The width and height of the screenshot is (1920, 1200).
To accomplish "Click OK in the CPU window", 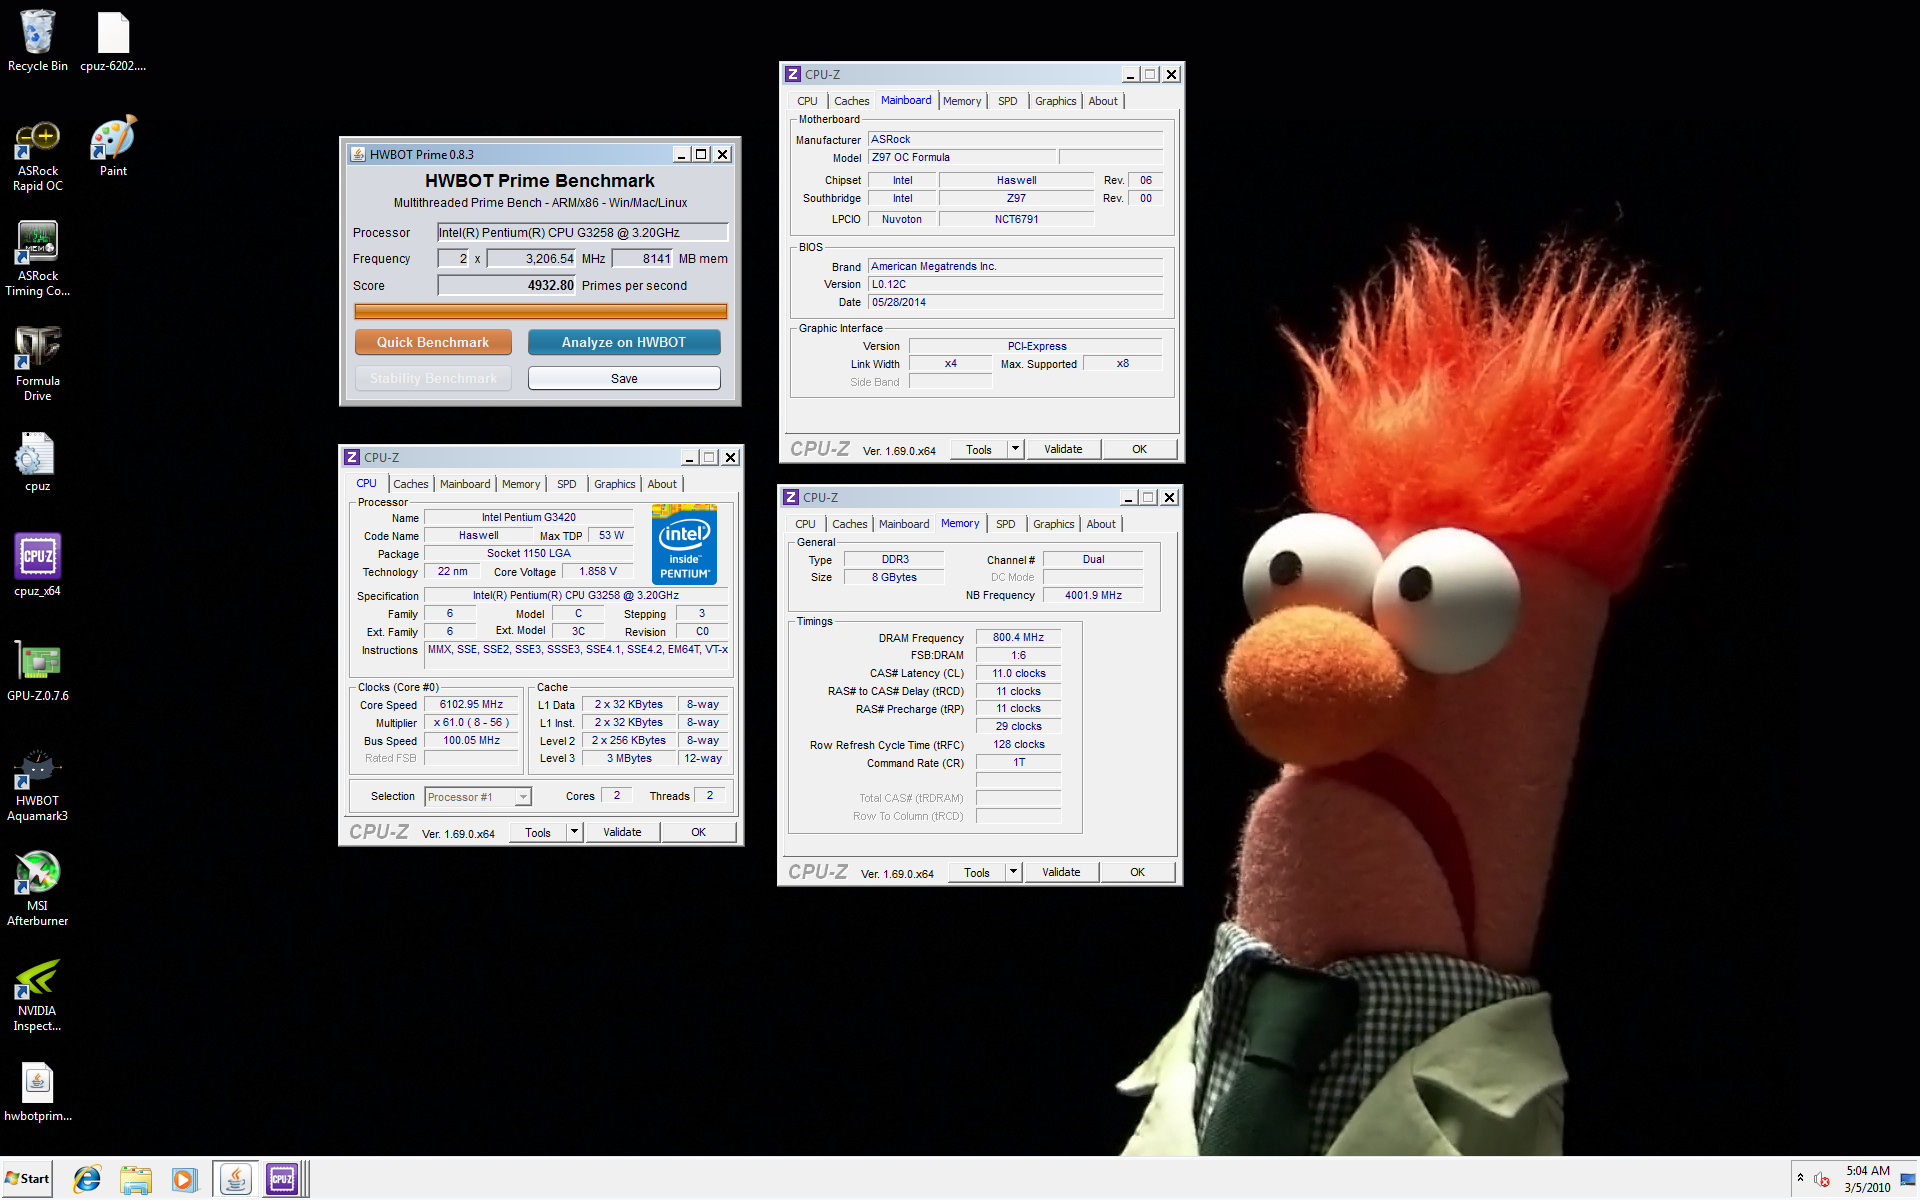I will [698, 832].
